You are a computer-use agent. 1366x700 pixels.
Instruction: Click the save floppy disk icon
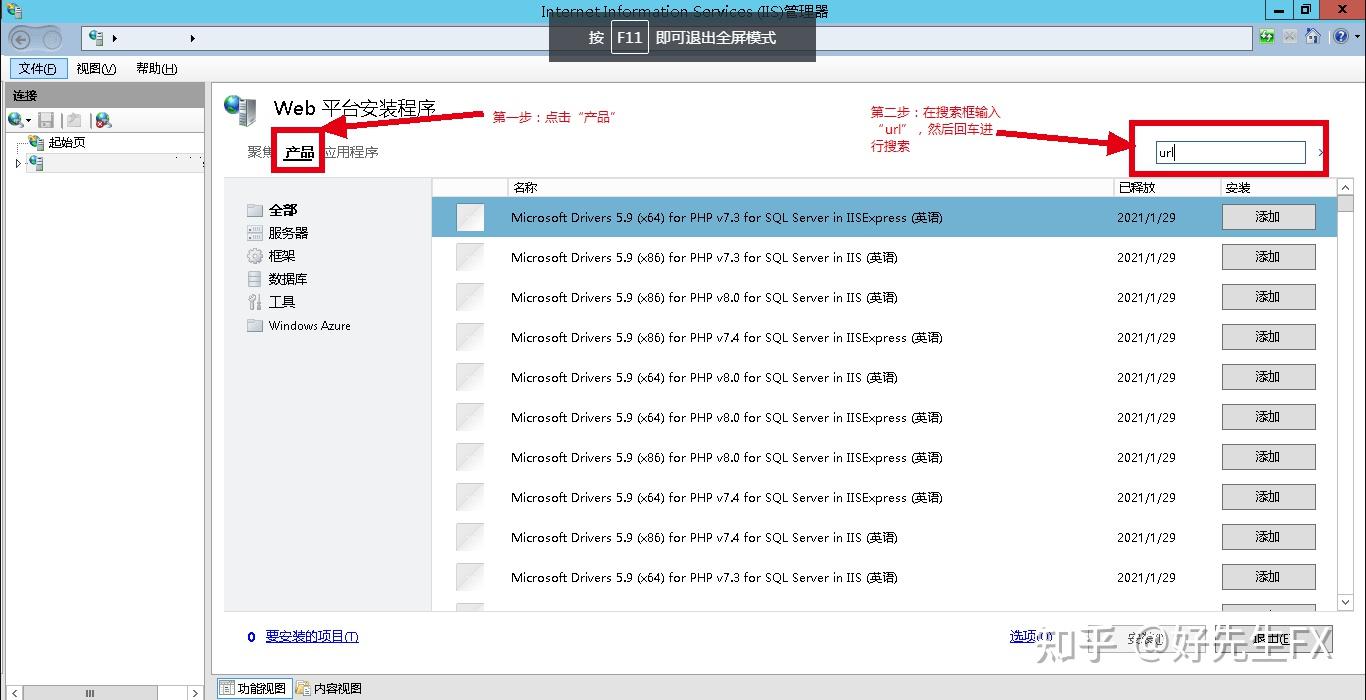[x=46, y=120]
